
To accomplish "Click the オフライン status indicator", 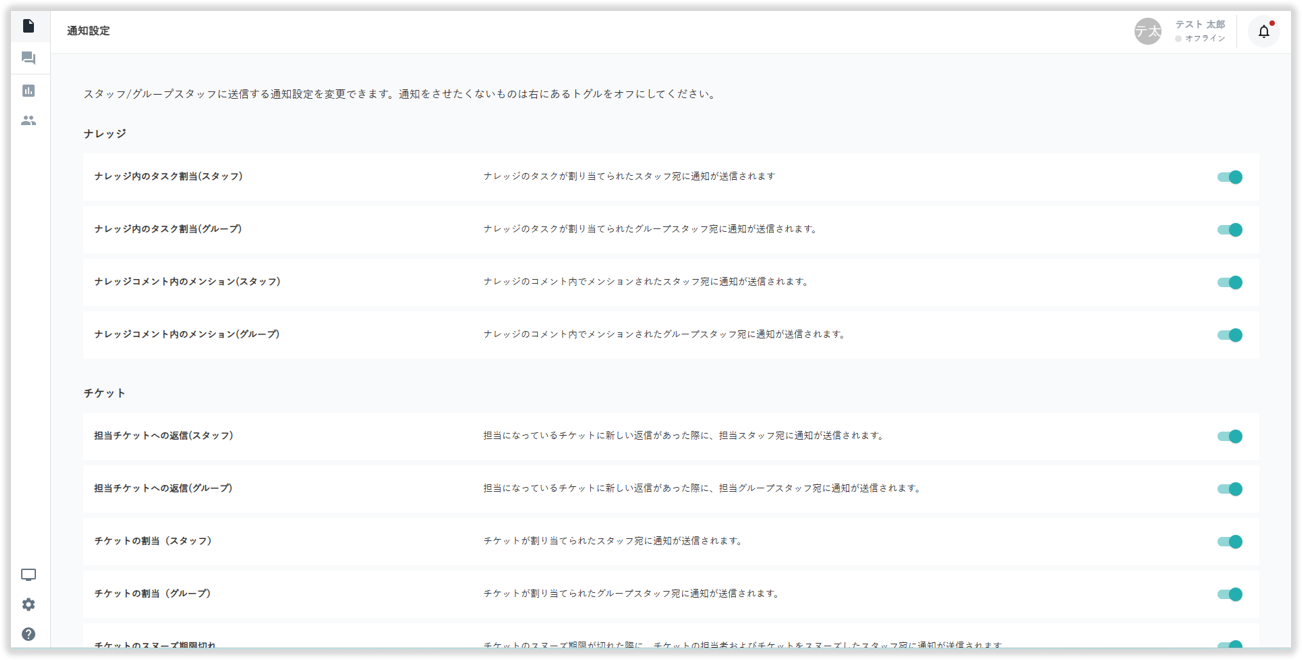I will click(1203, 39).
